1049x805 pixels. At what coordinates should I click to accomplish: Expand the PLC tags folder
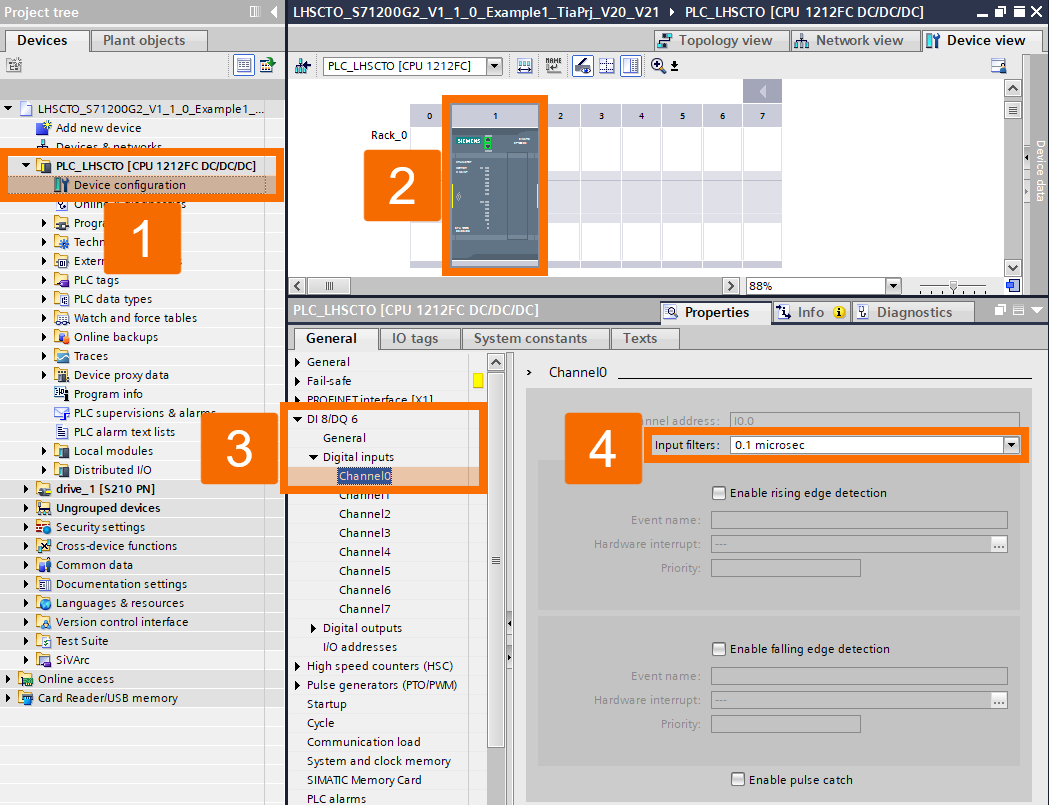click(44, 280)
